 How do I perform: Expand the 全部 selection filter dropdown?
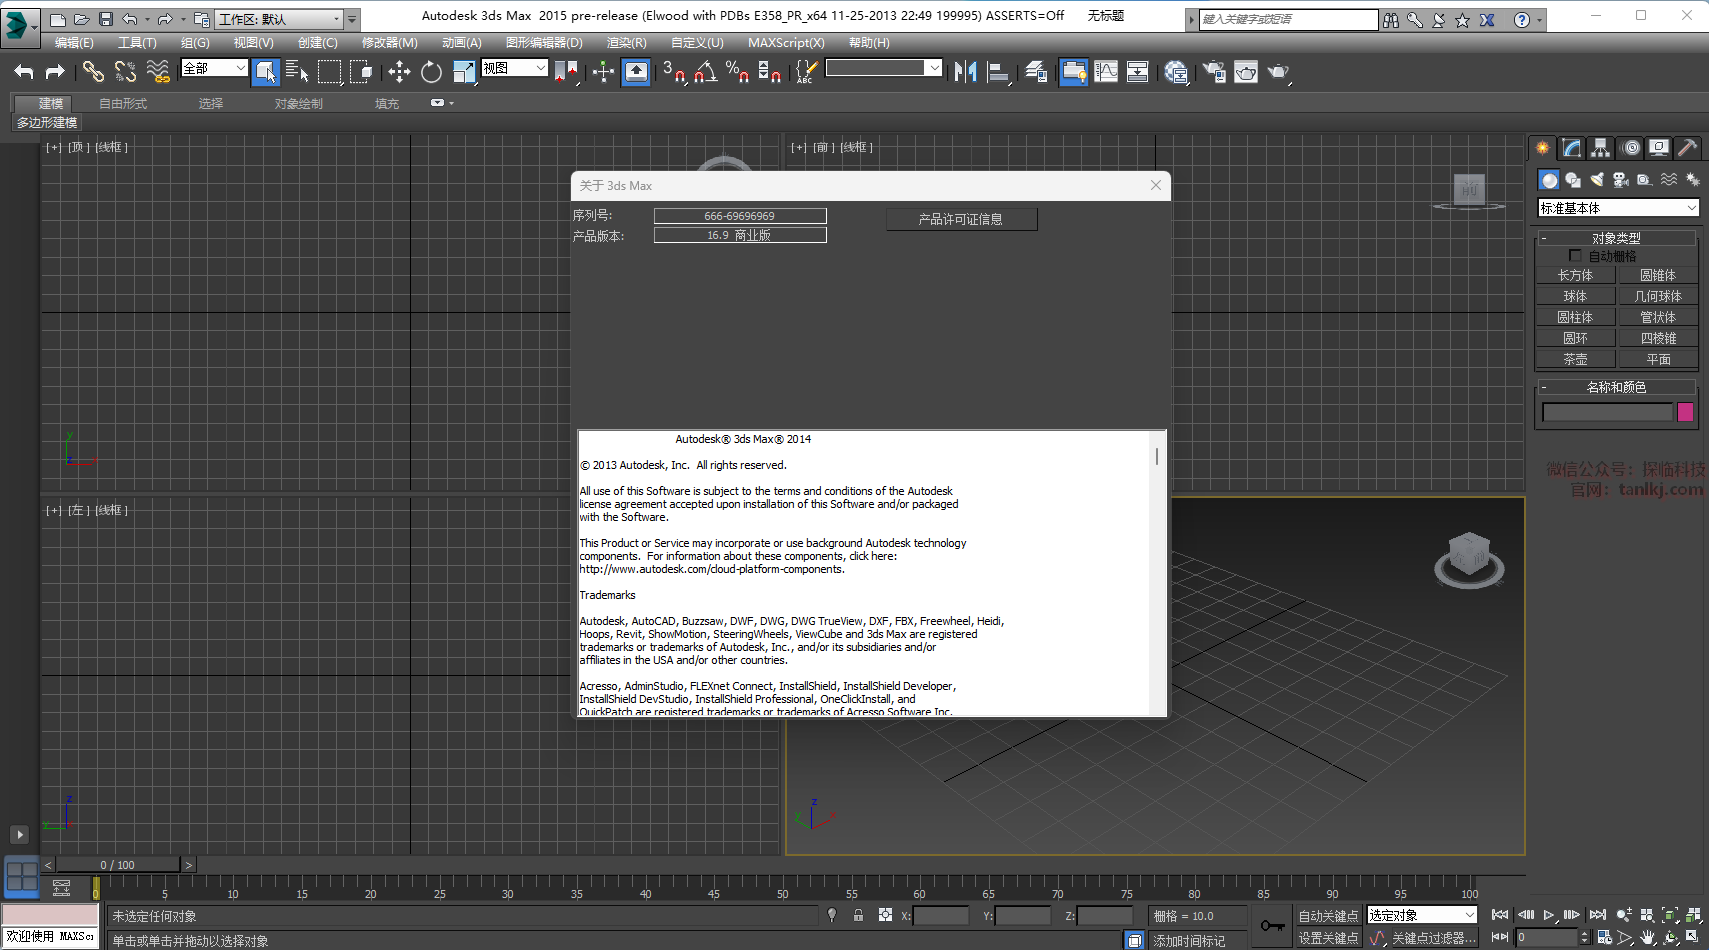click(x=214, y=68)
